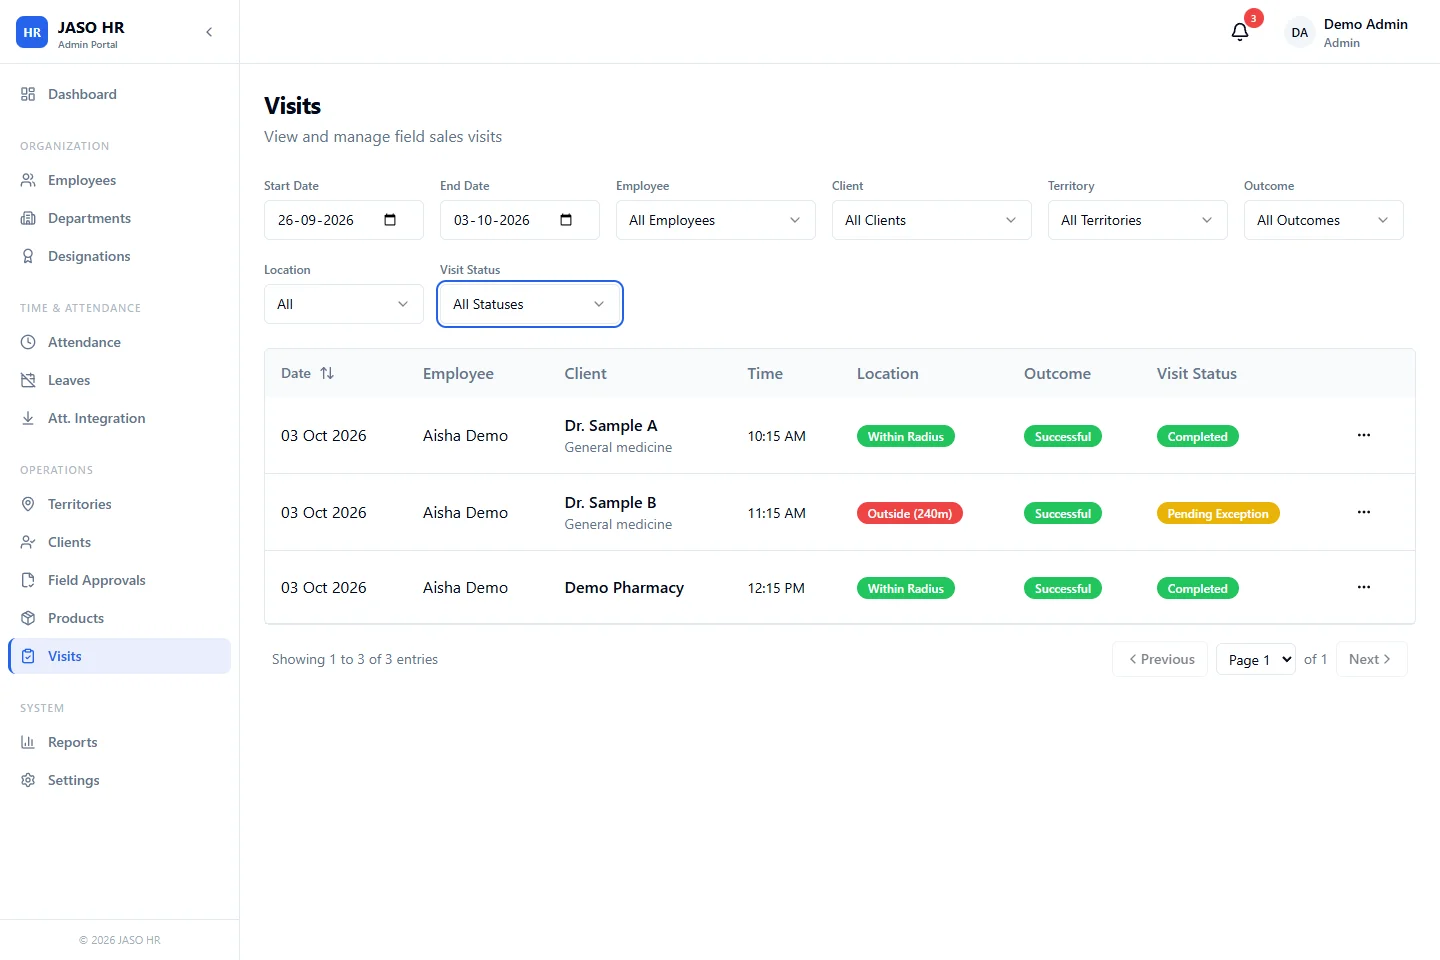The width and height of the screenshot is (1440, 960).
Task: Open the Products menu item
Action: [120, 618]
